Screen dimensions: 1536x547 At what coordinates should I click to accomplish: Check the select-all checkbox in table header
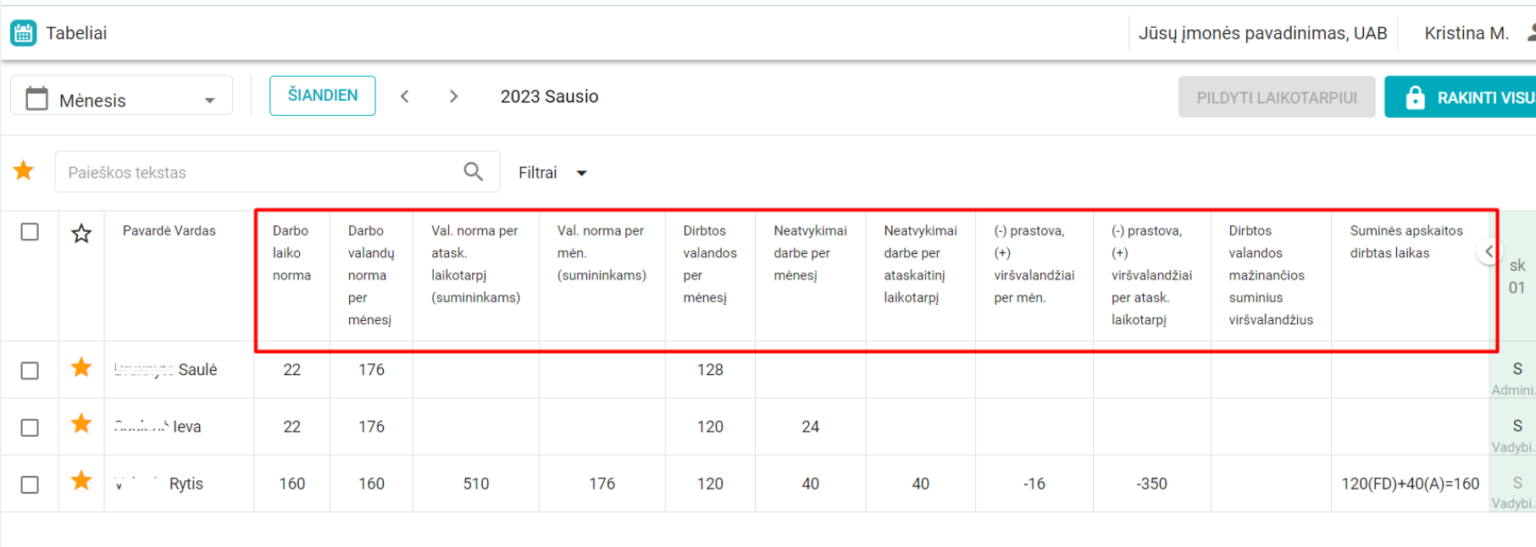[x=30, y=232]
